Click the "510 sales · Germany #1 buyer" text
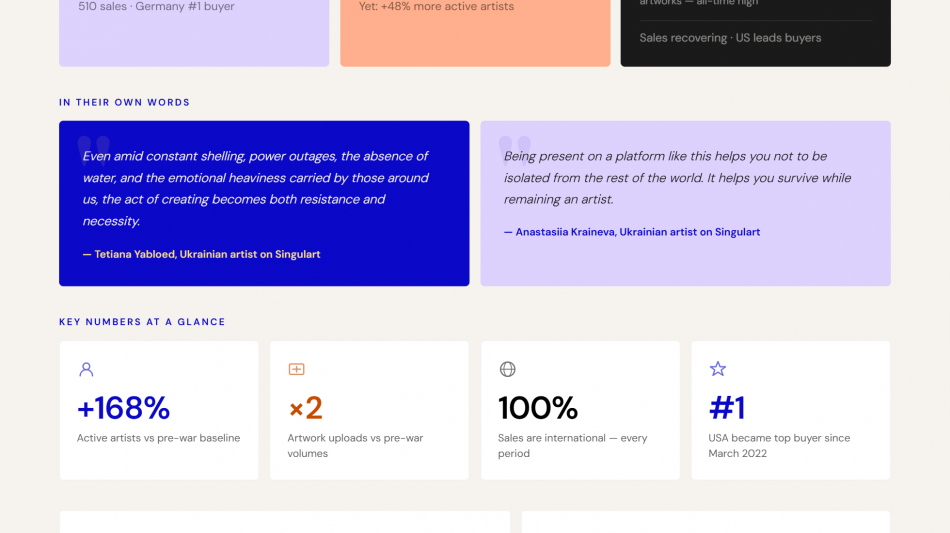This screenshot has height=533, width=950. pos(157,6)
